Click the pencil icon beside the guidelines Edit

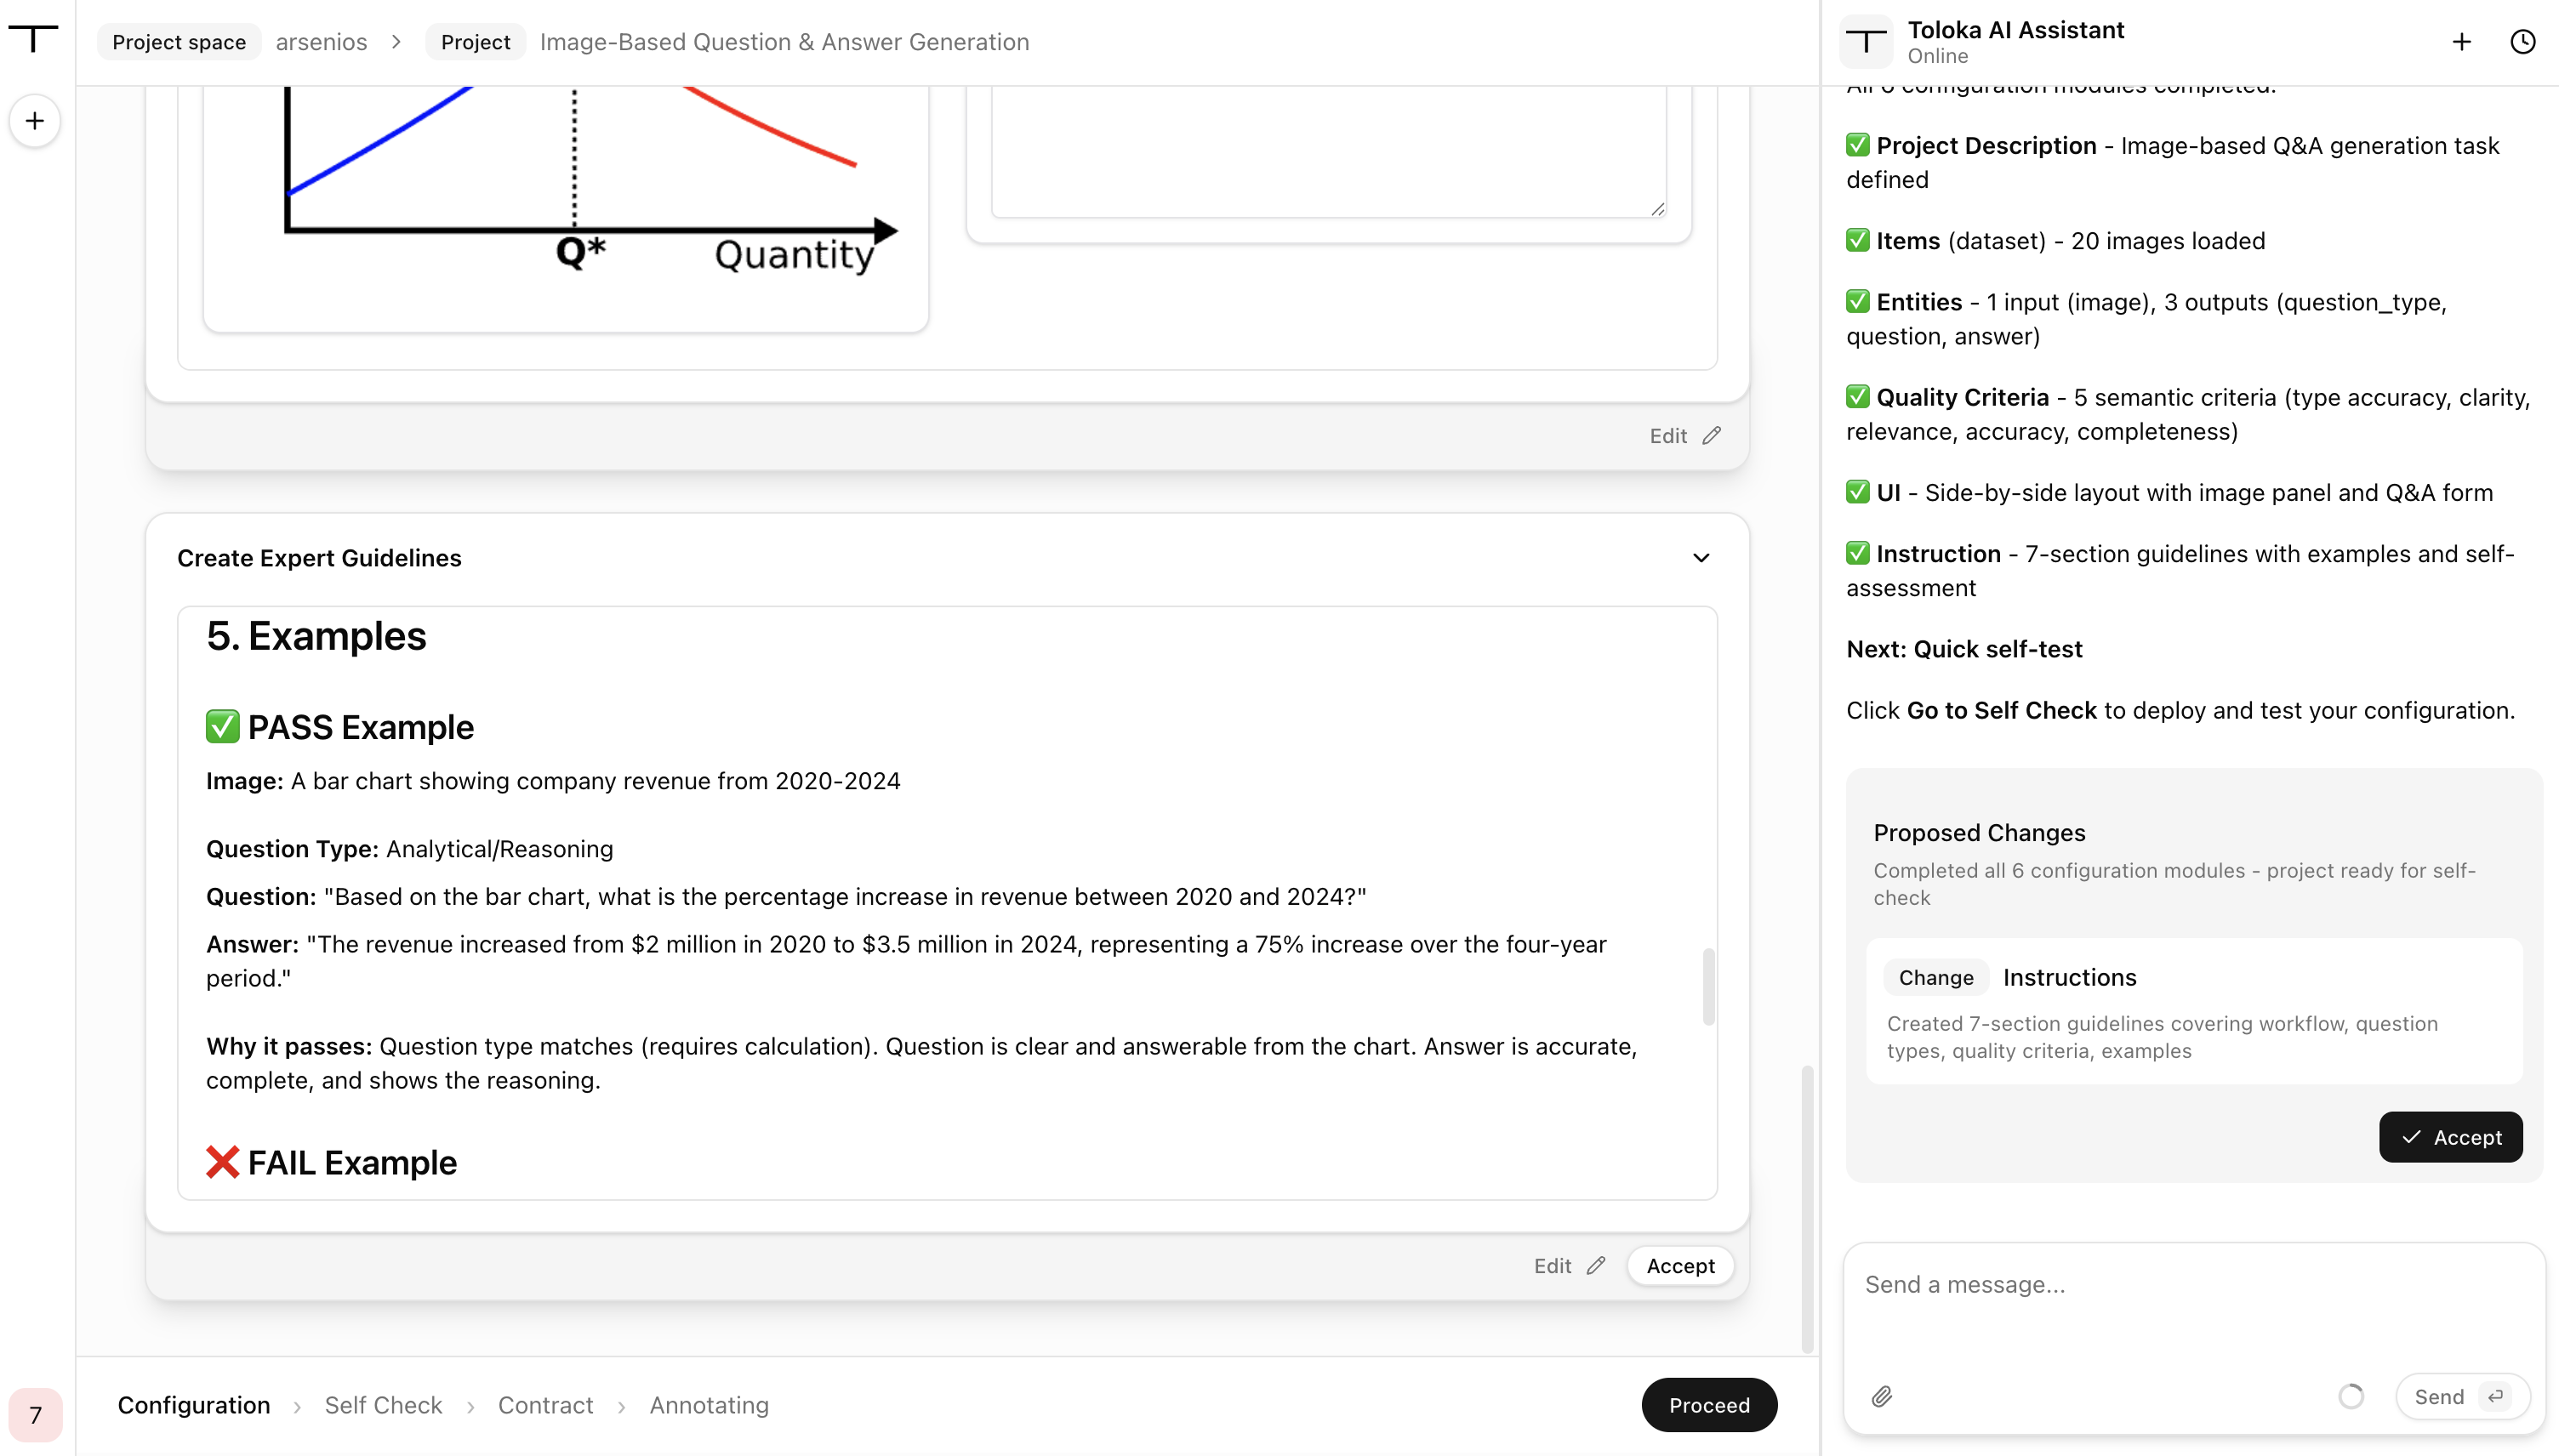click(x=1596, y=1265)
